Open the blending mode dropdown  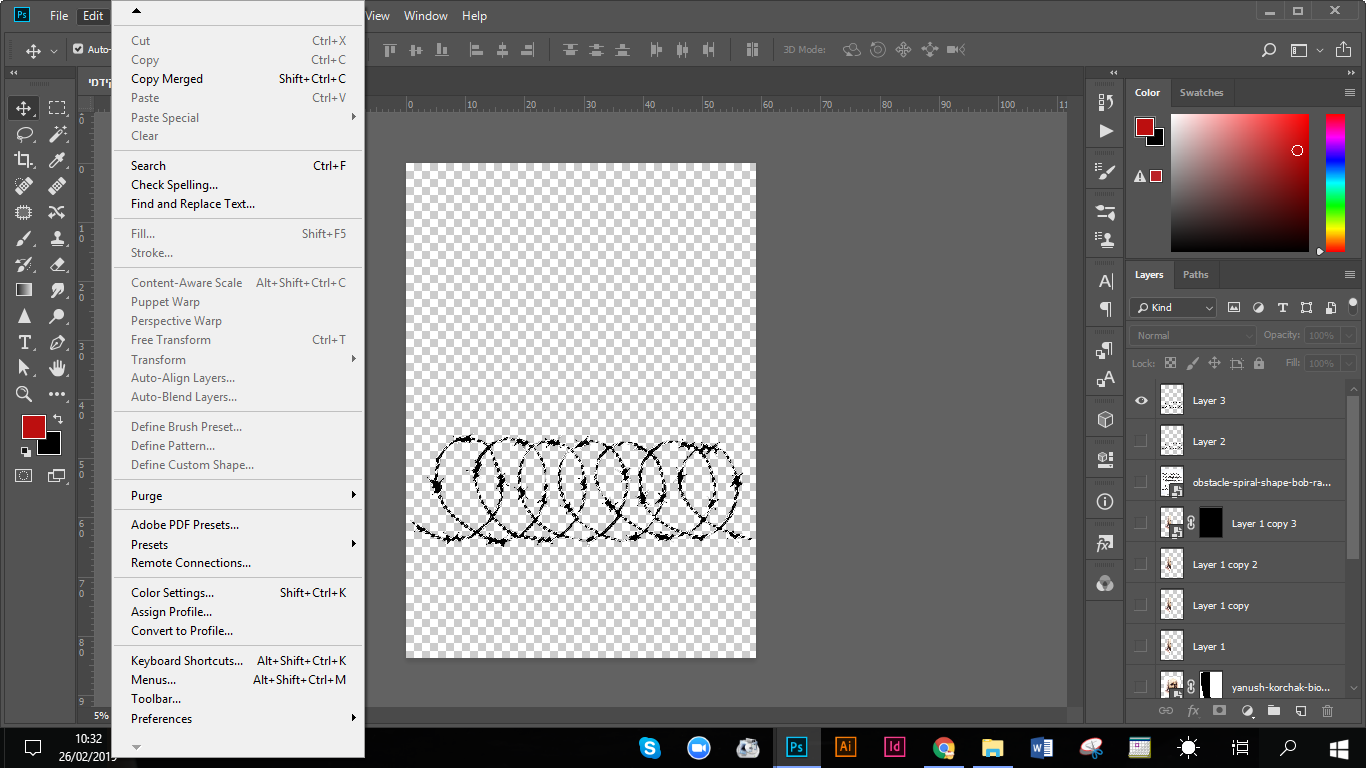pos(1192,335)
